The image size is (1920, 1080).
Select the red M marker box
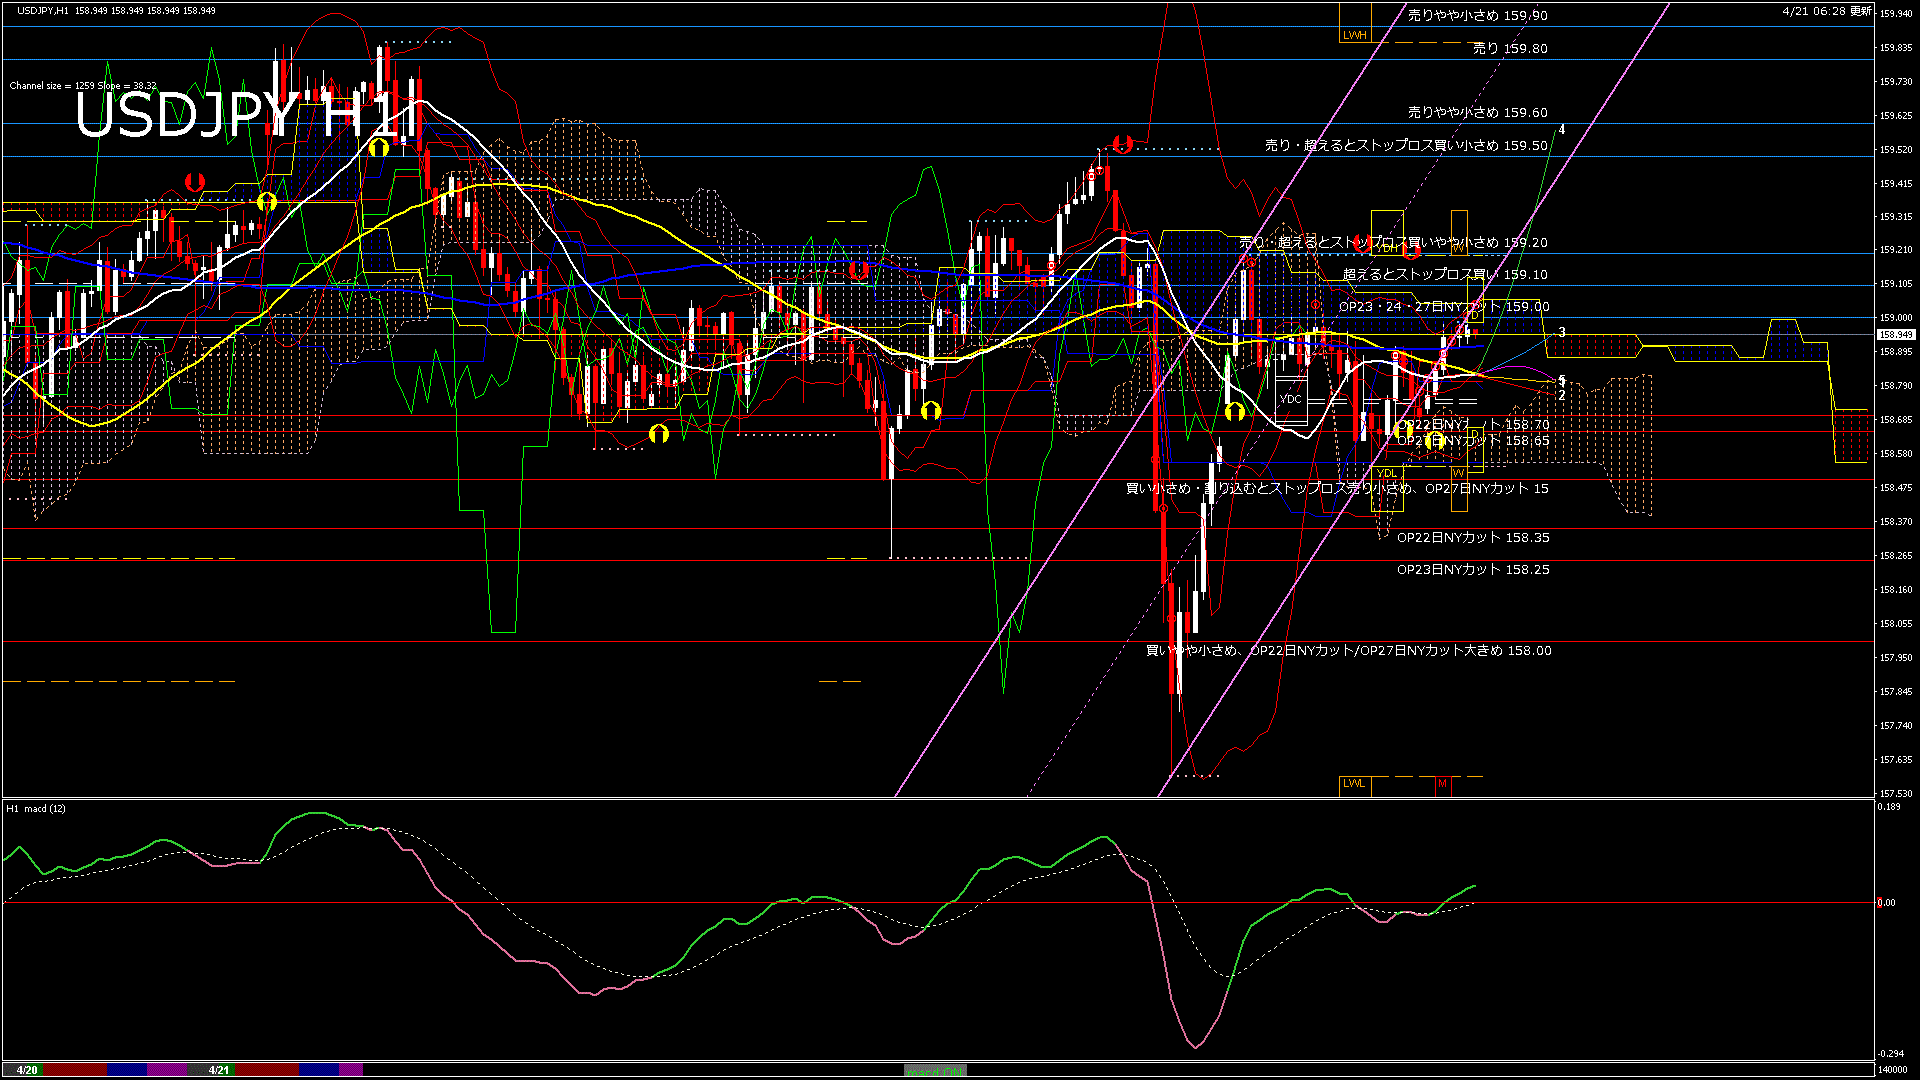coord(1442,784)
